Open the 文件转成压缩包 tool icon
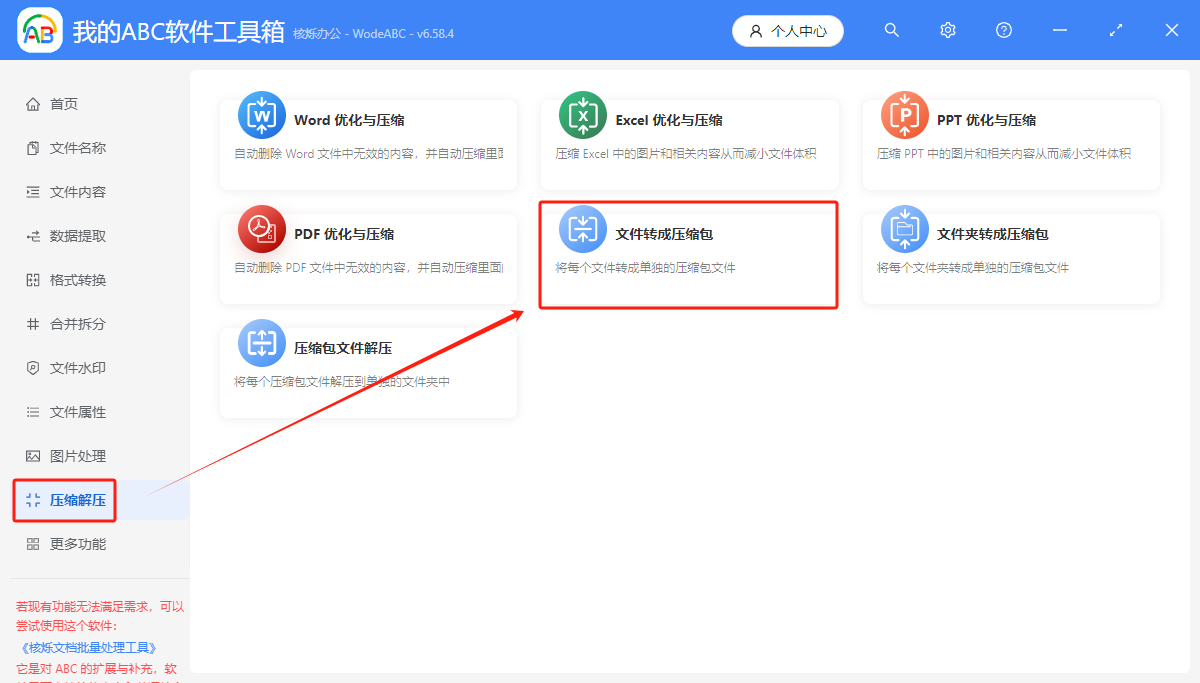 point(583,228)
